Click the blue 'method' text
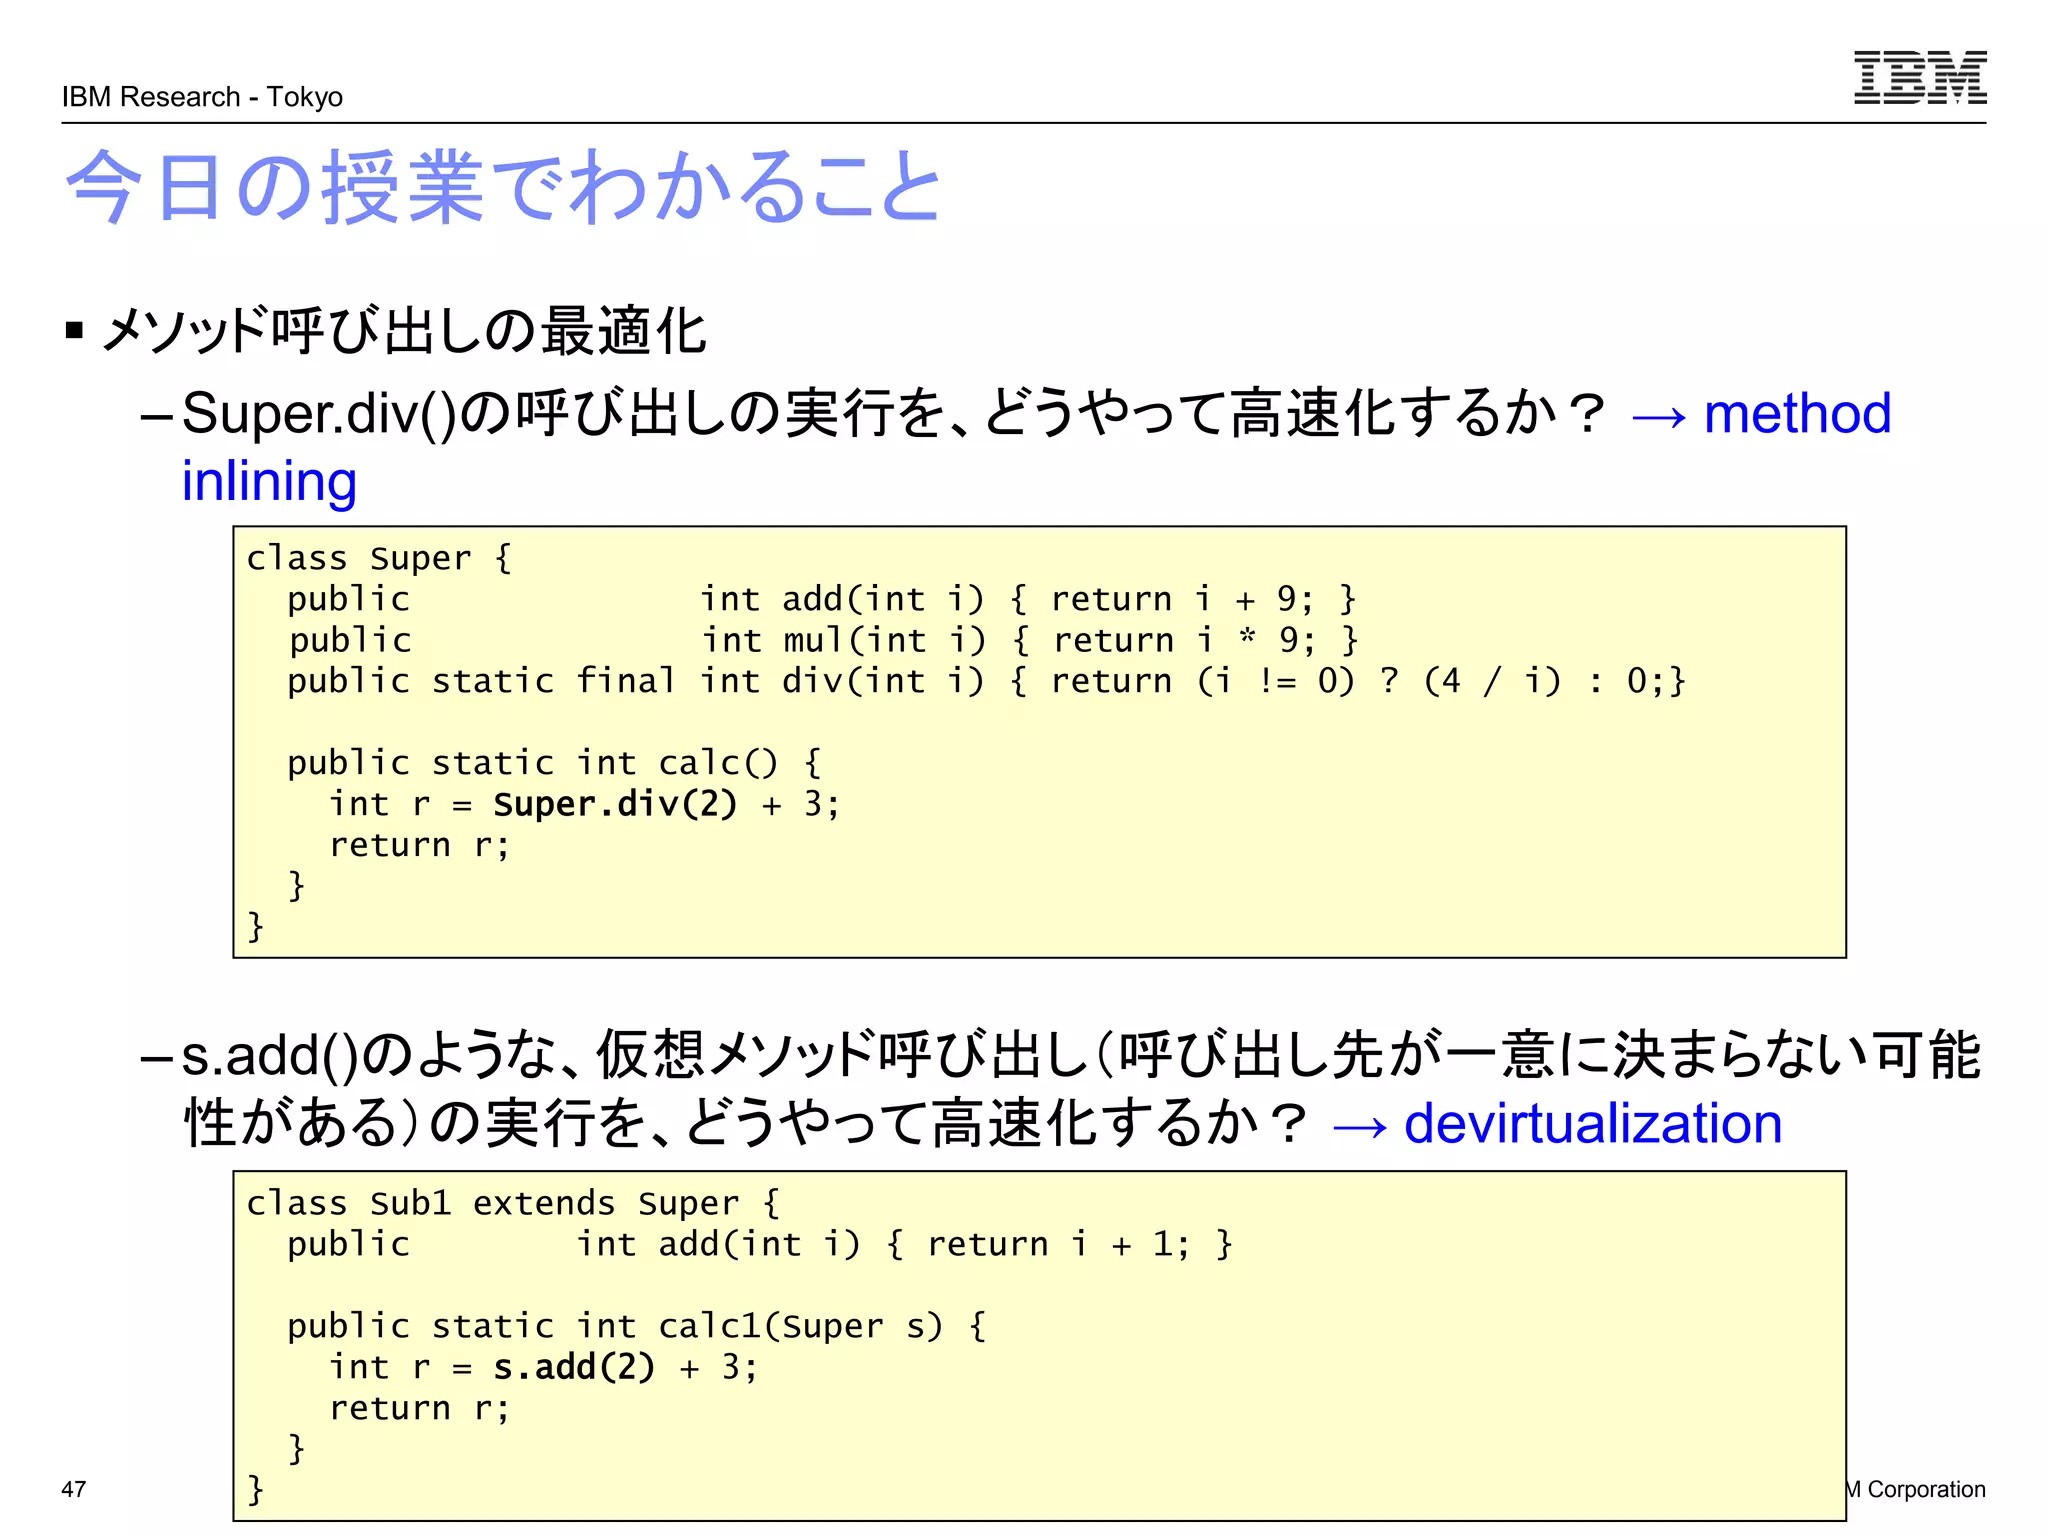This screenshot has width=2048, height=1536. click(1797, 413)
